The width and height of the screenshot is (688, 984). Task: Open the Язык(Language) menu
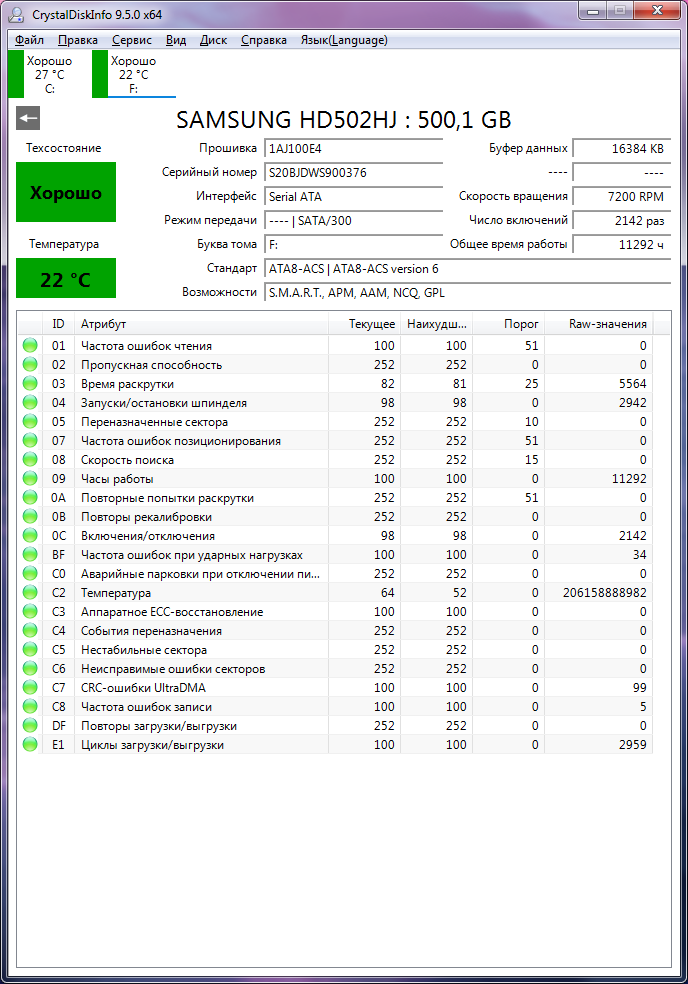(x=344, y=40)
